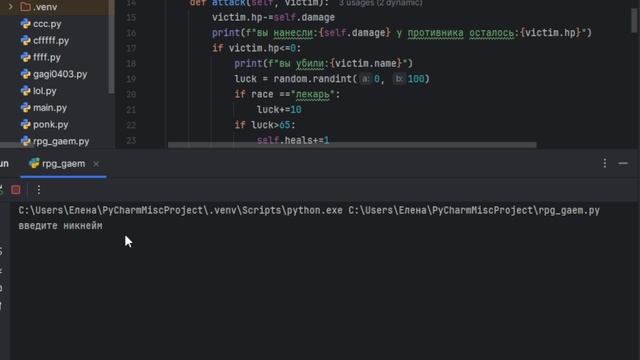The height and width of the screenshot is (360, 640).
Task: Hide the Run tool window
Action: point(623,163)
